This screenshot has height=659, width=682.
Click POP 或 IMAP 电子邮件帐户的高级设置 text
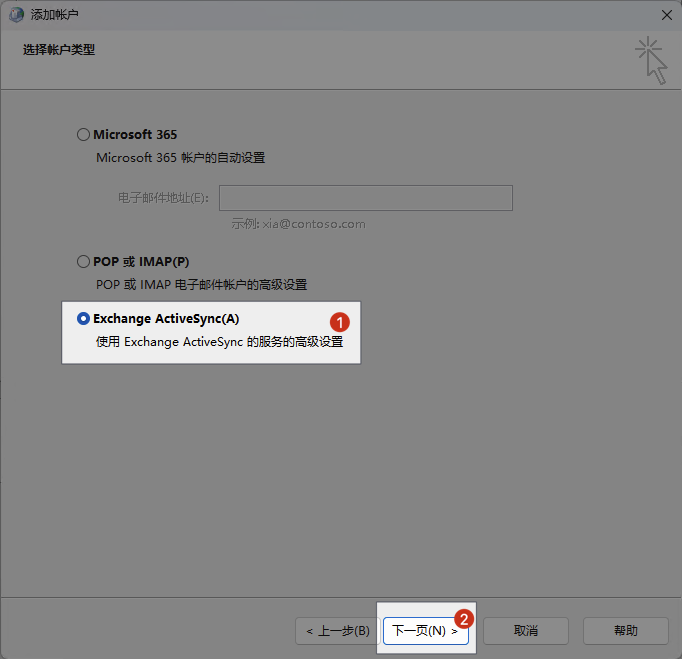201,285
